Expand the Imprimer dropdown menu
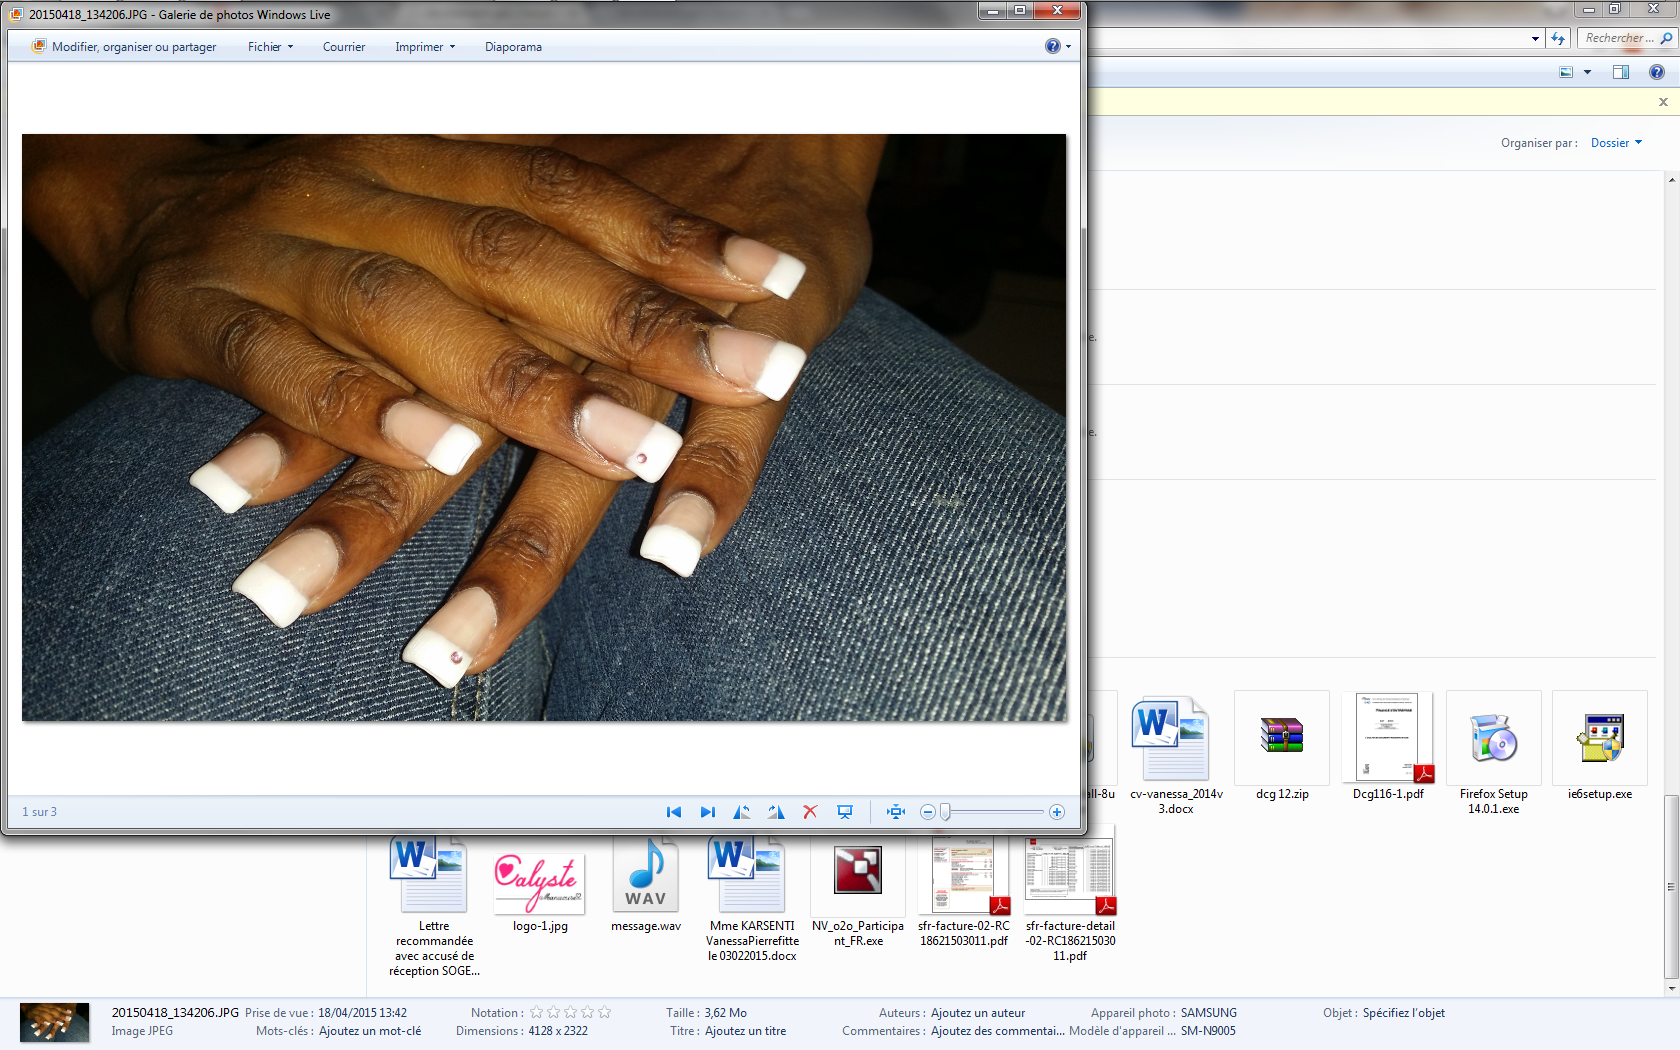This screenshot has height=1050, width=1680. click(424, 47)
